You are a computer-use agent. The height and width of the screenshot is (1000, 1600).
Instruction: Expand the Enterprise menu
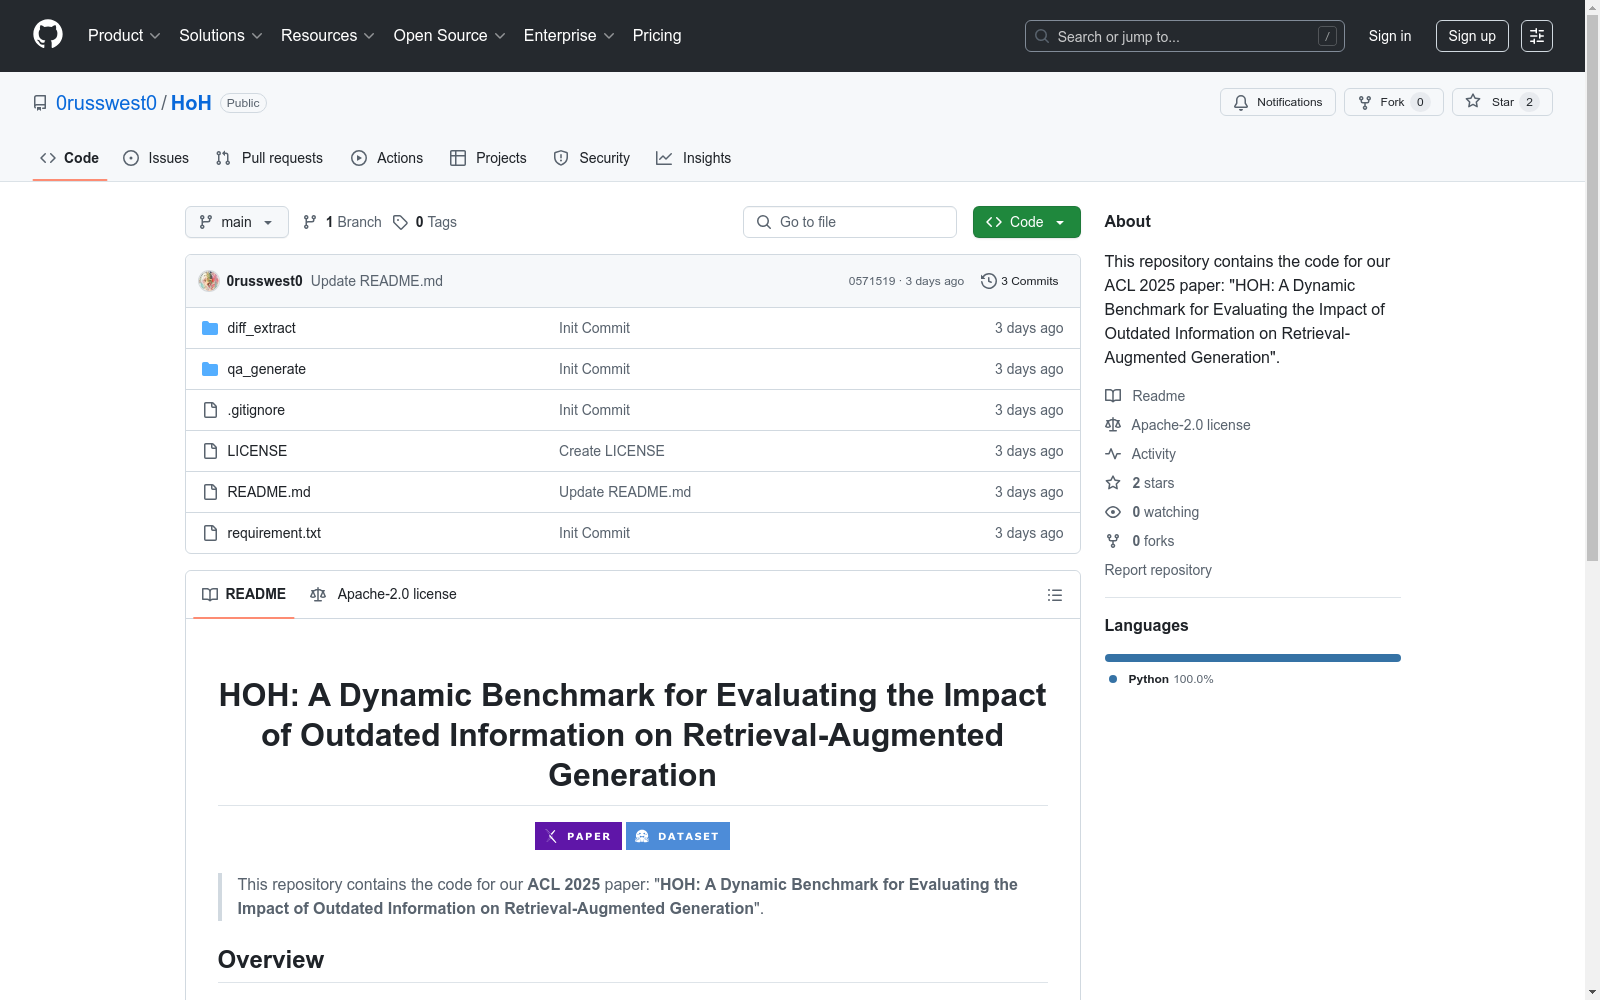[x=569, y=35]
